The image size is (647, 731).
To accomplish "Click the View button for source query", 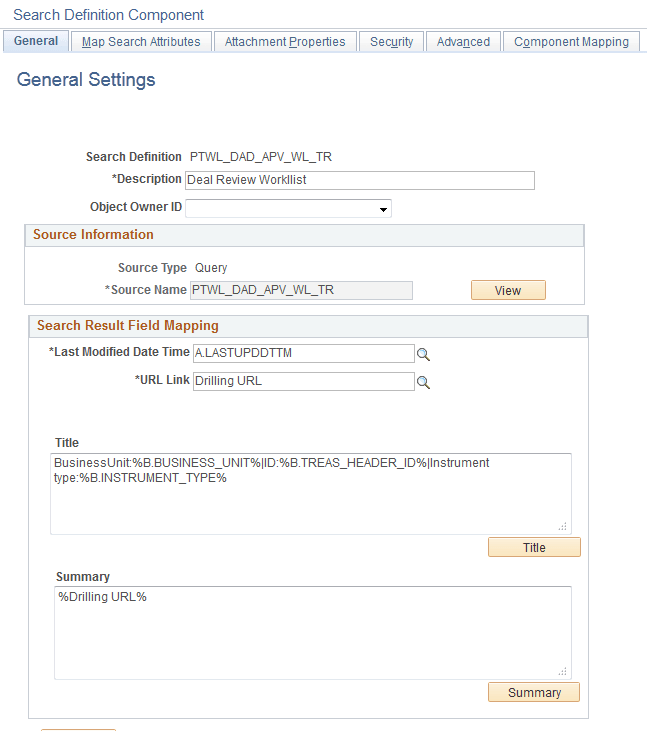I will click(508, 290).
